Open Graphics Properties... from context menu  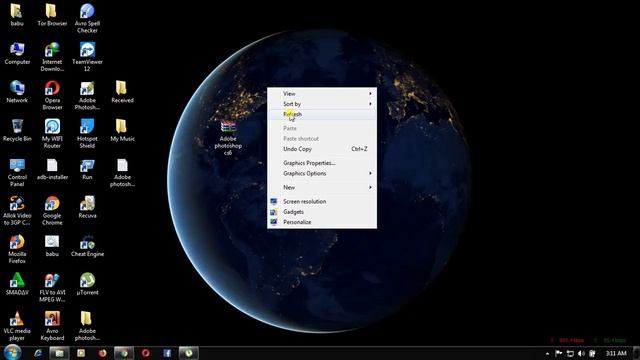click(322, 163)
